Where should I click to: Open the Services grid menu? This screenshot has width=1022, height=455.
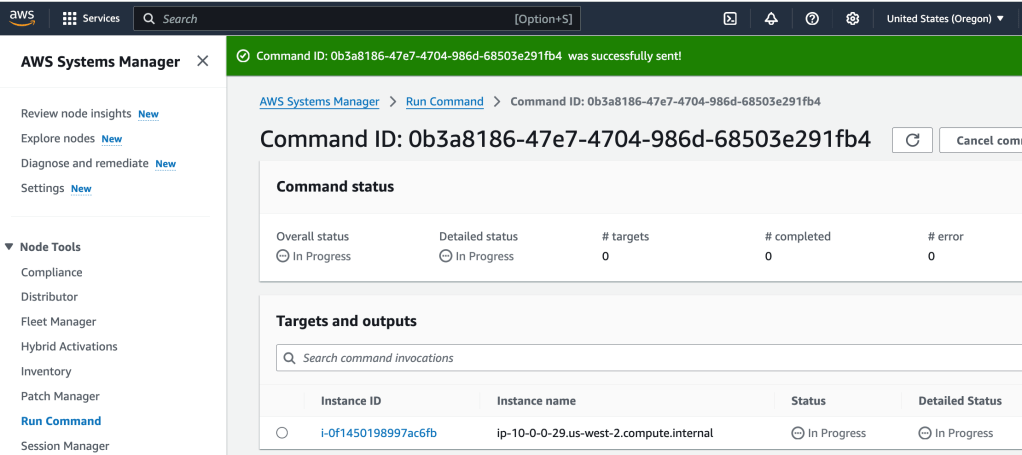(x=91, y=19)
